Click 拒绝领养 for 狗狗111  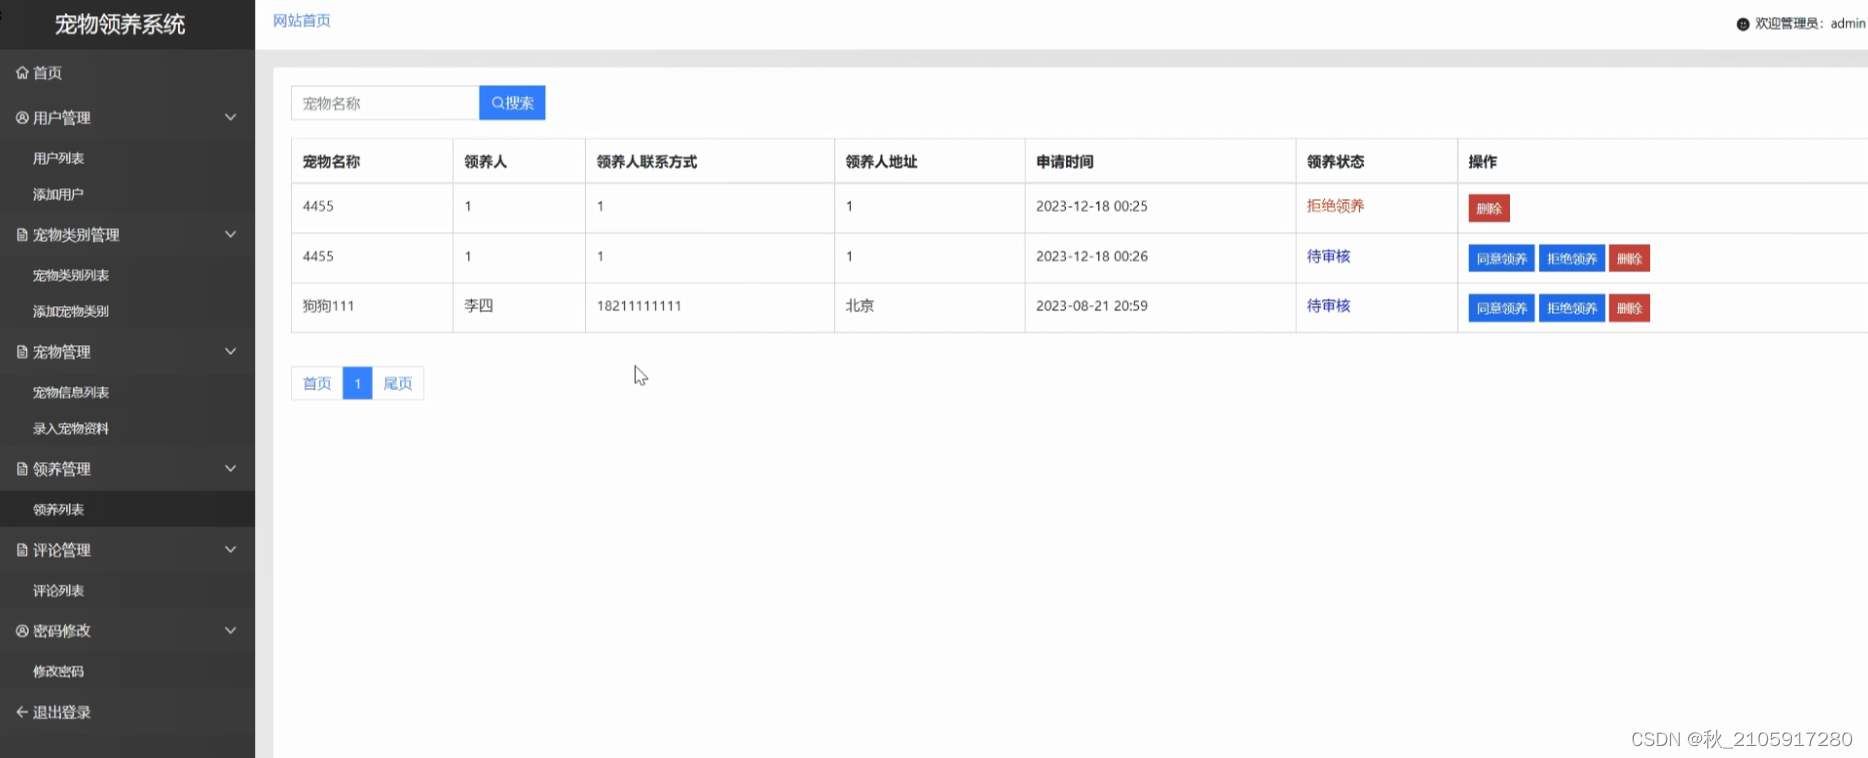point(1572,308)
